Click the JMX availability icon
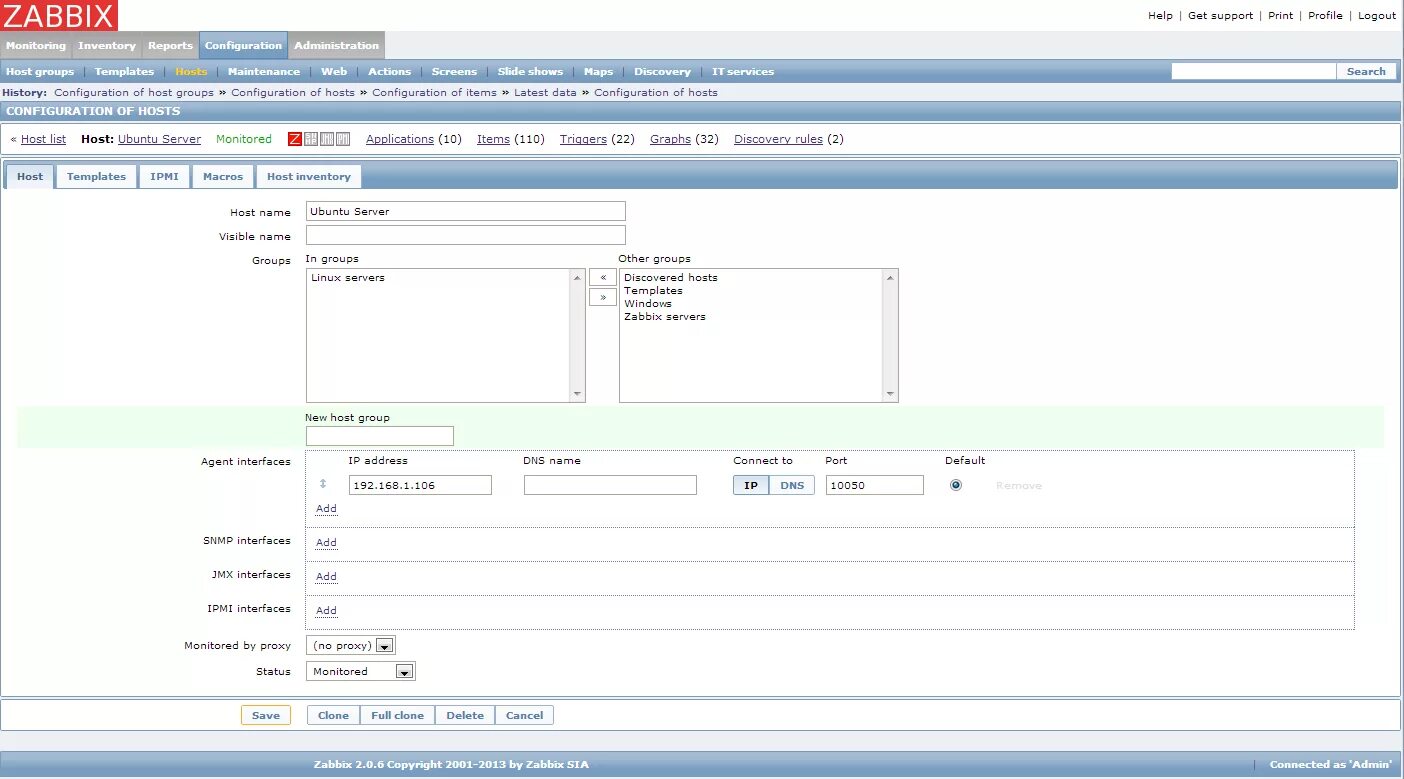Viewport: 1404px width, 779px height. click(x=327, y=139)
